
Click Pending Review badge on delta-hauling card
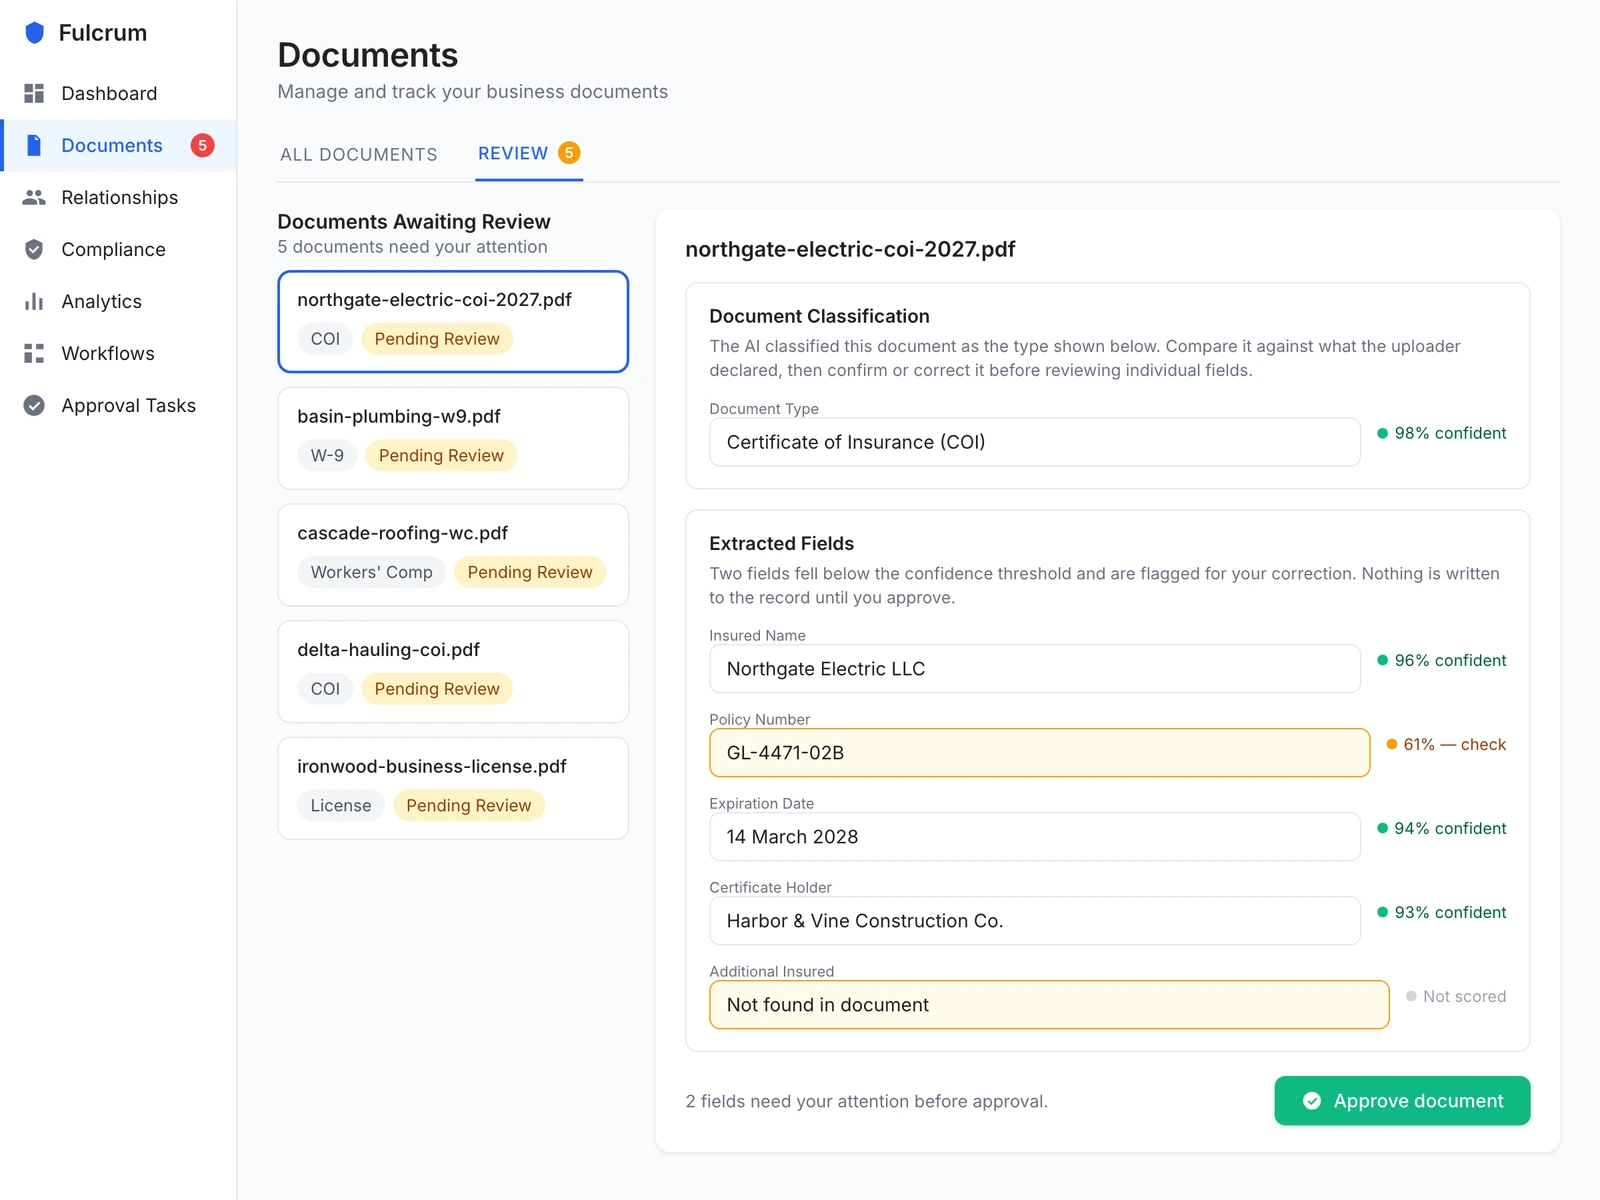[x=437, y=688]
